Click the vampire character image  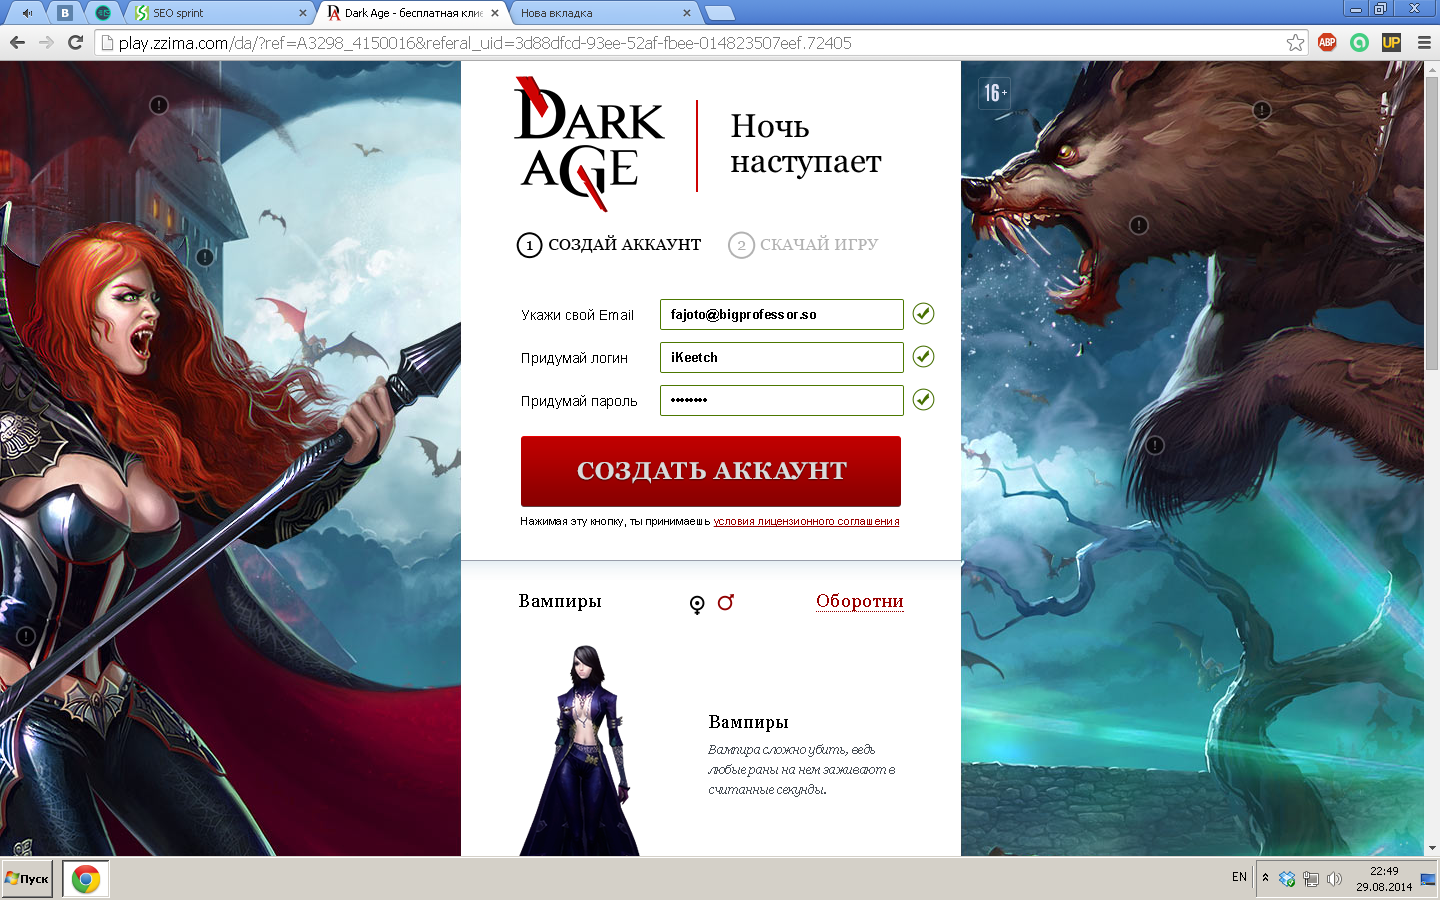(x=580, y=750)
